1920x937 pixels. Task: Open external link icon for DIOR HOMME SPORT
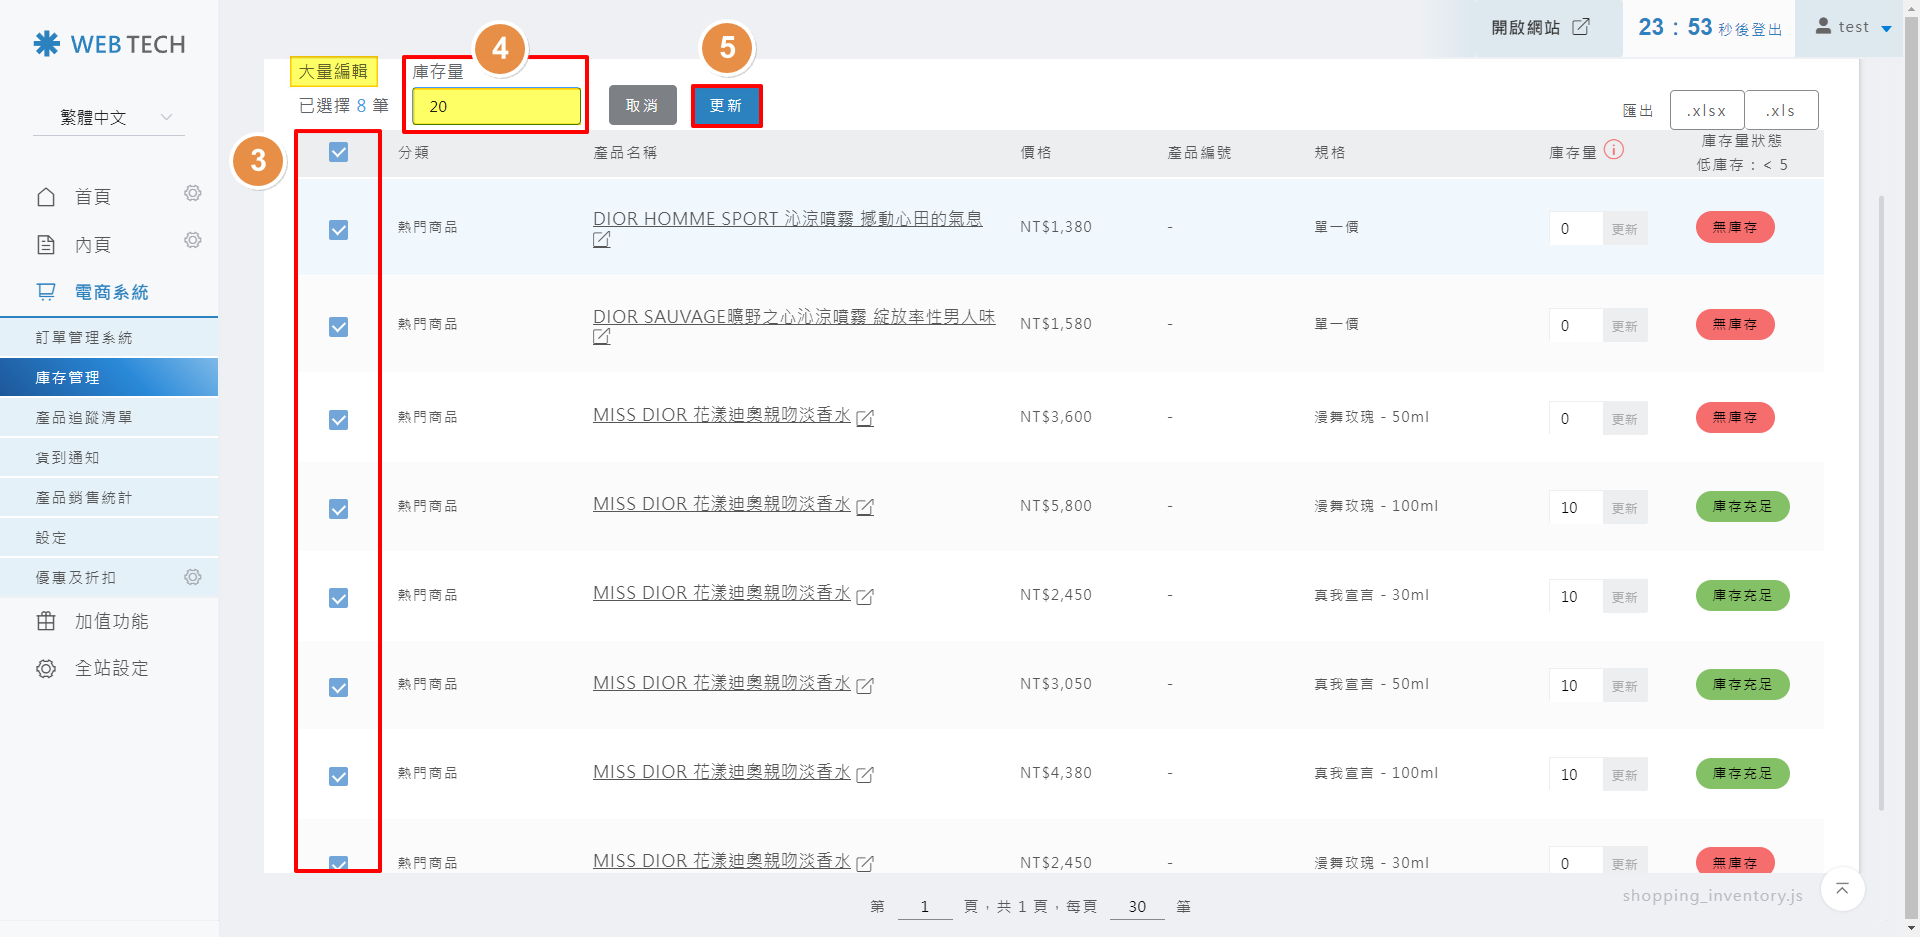coord(601,240)
